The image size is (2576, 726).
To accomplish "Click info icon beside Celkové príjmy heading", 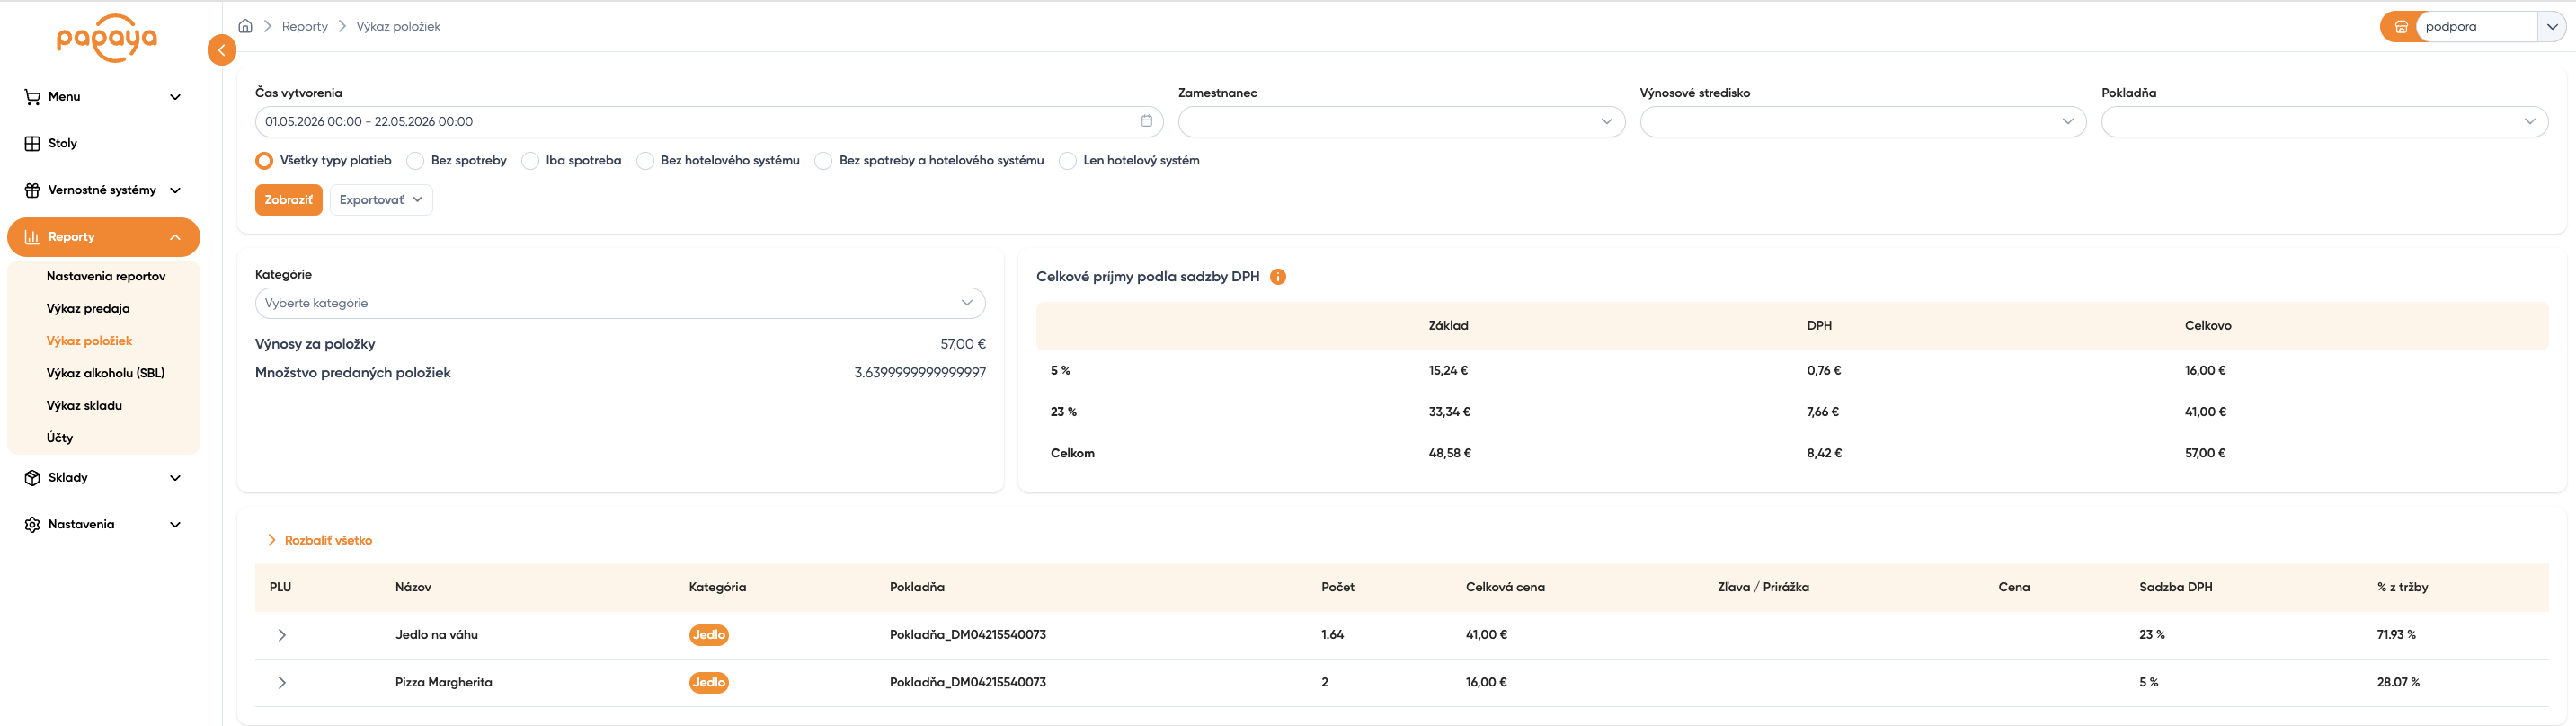I will 1278,277.
